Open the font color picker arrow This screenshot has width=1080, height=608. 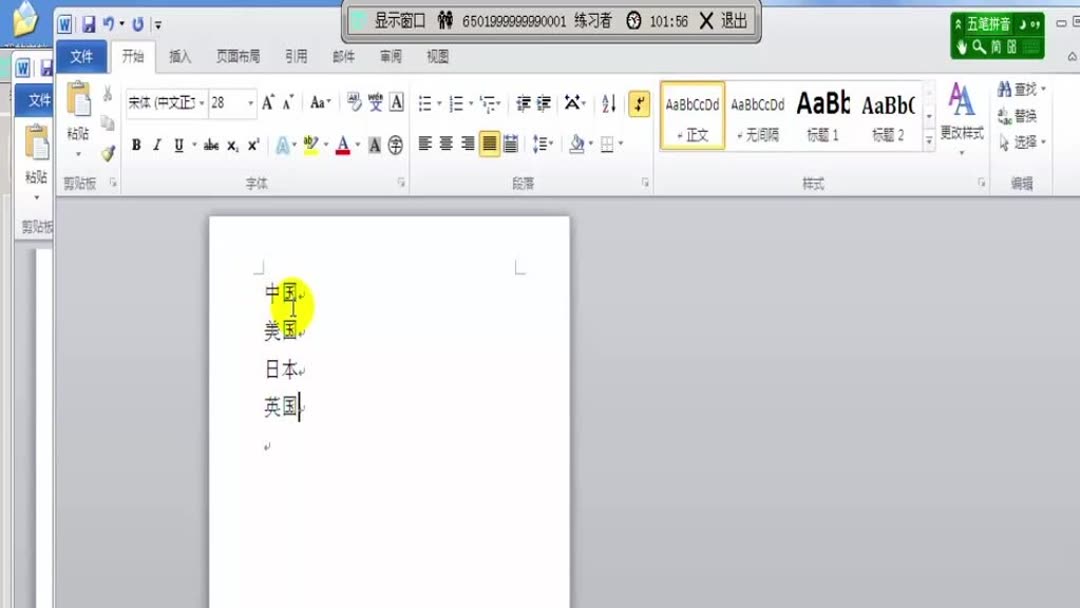[x=357, y=143]
